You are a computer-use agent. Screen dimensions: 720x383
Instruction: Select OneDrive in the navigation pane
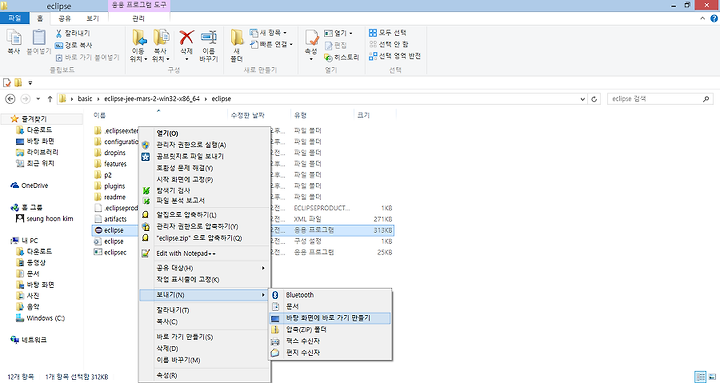29,186
